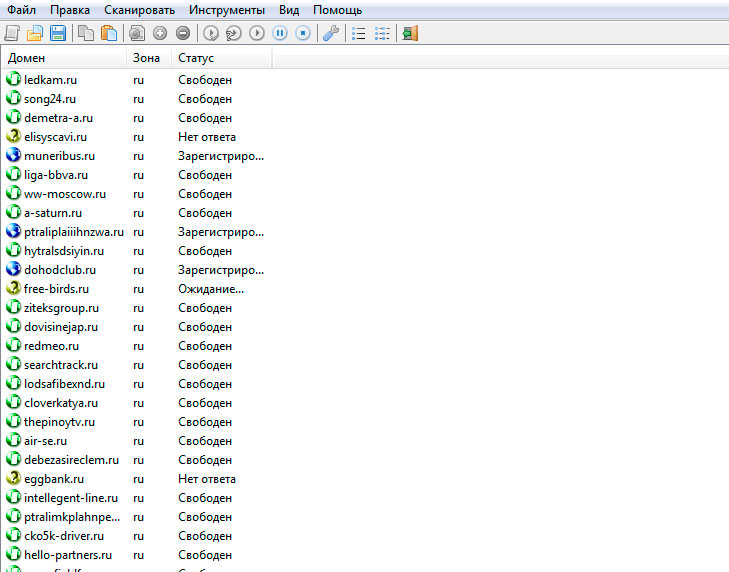The height and width of the screenshot is (572, 729).
Task: Select the cko5k-driver.ru domain
Action: (64, 536)
